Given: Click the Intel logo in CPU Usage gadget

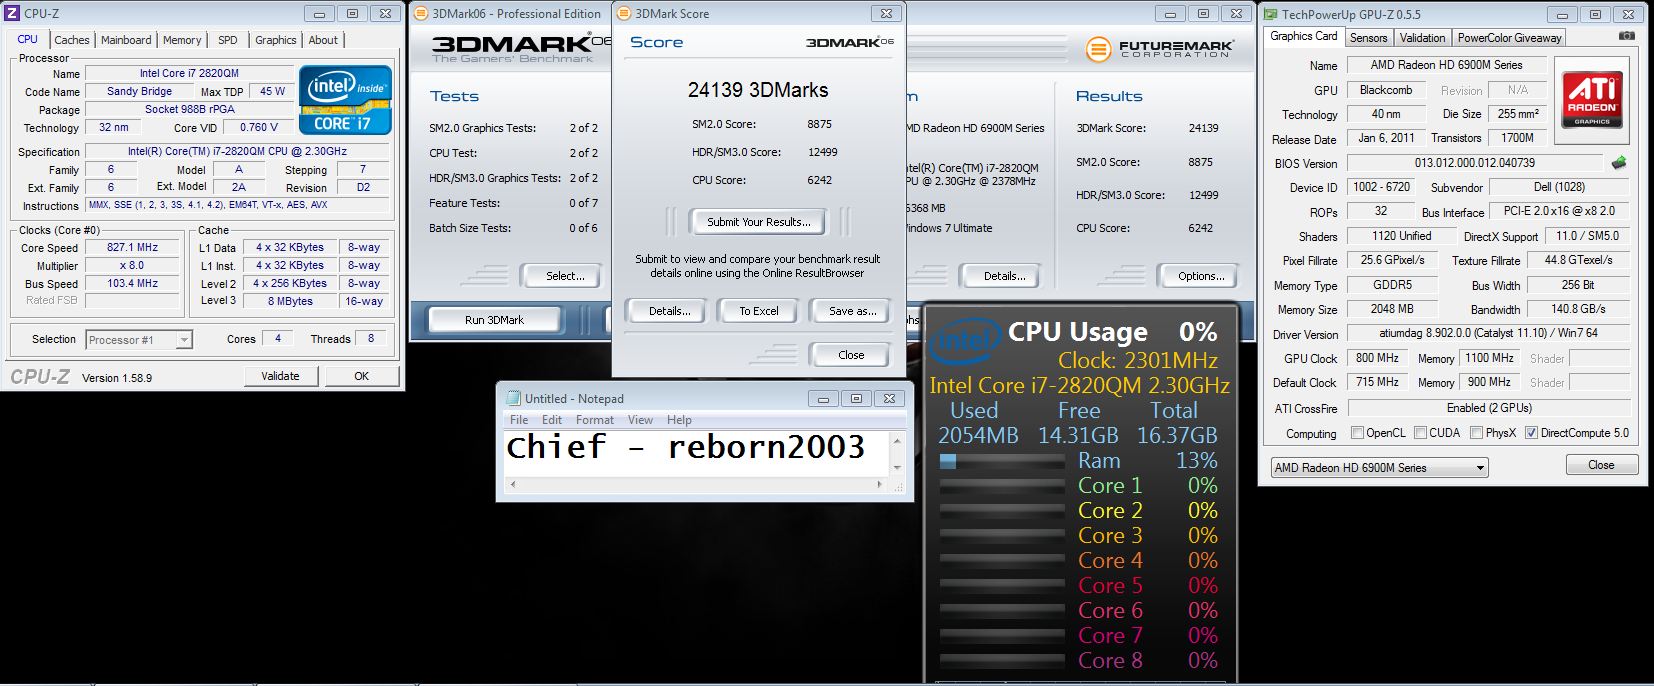Looking at the screenshot, I should pyautogui.click(x=964, y=343).
